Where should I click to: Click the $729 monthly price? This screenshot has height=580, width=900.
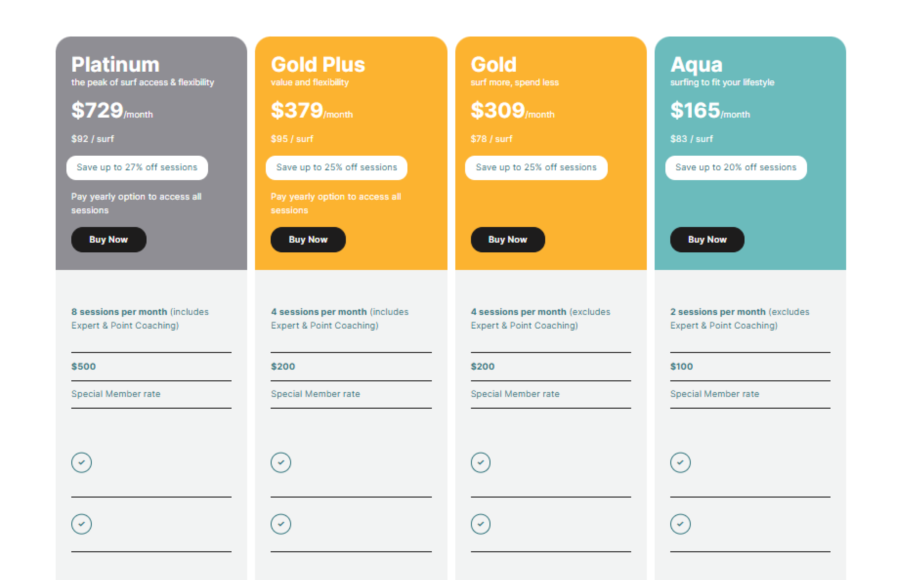[x=112, y=110]
